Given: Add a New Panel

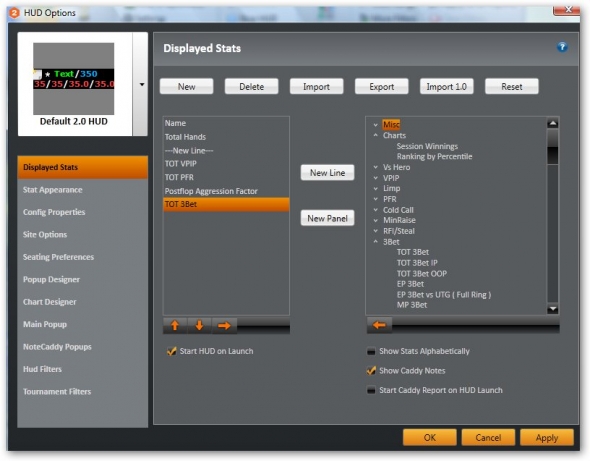Looking at the screenshot, I should [x=327, y=218].
